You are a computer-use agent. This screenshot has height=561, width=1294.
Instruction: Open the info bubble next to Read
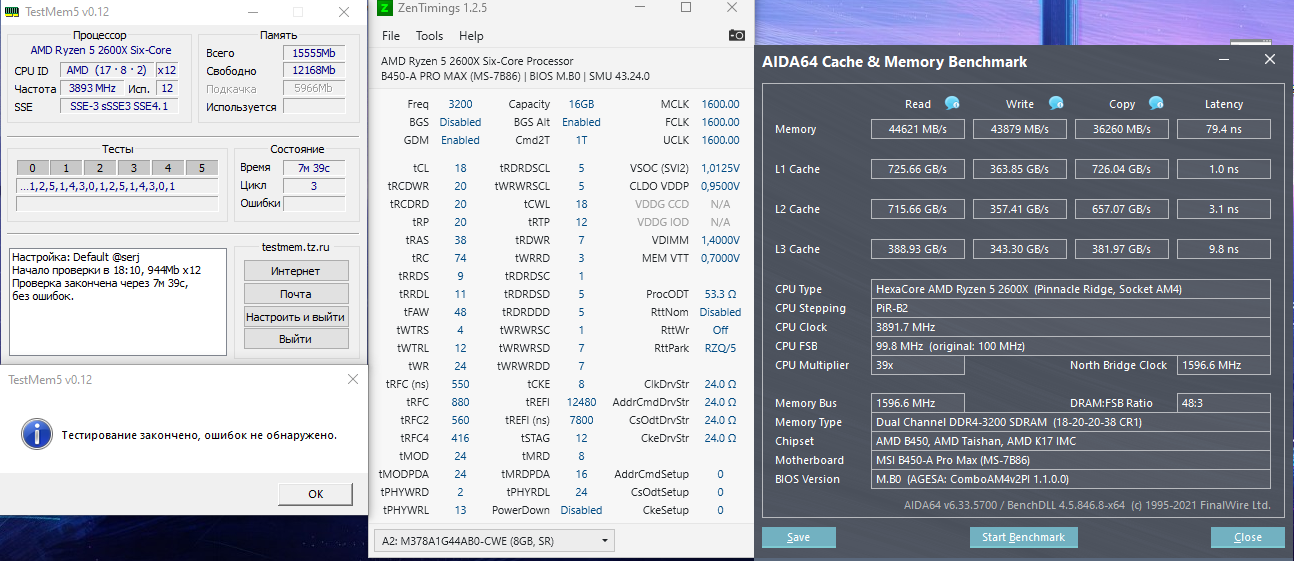952,103
